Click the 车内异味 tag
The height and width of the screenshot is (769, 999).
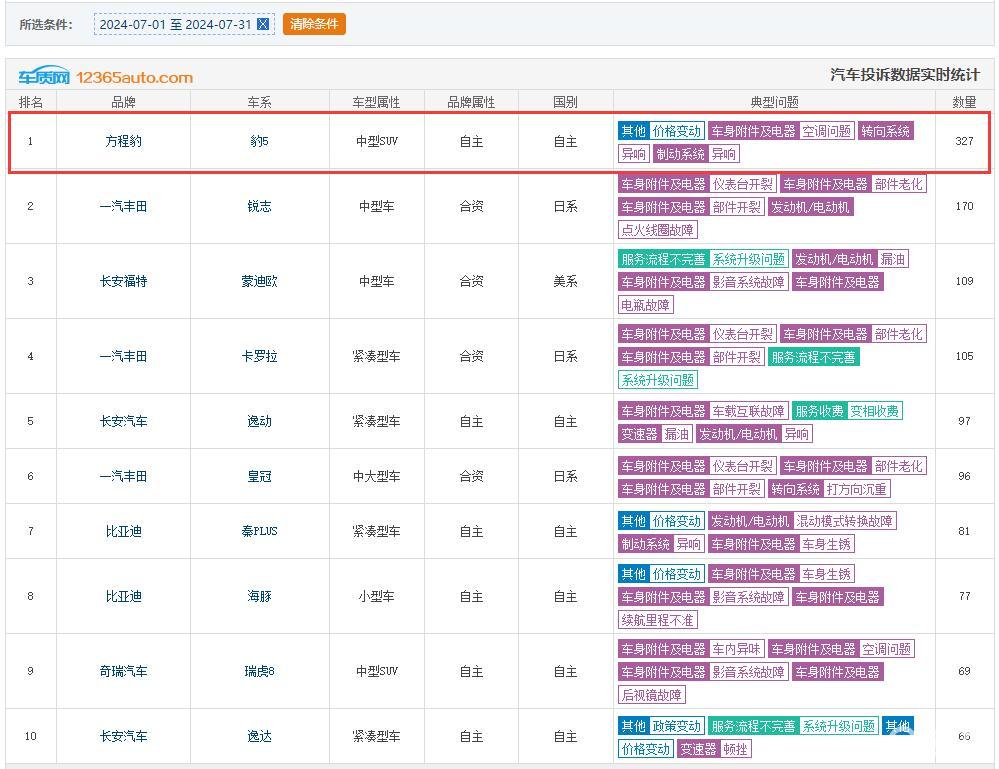click(737, 649)
